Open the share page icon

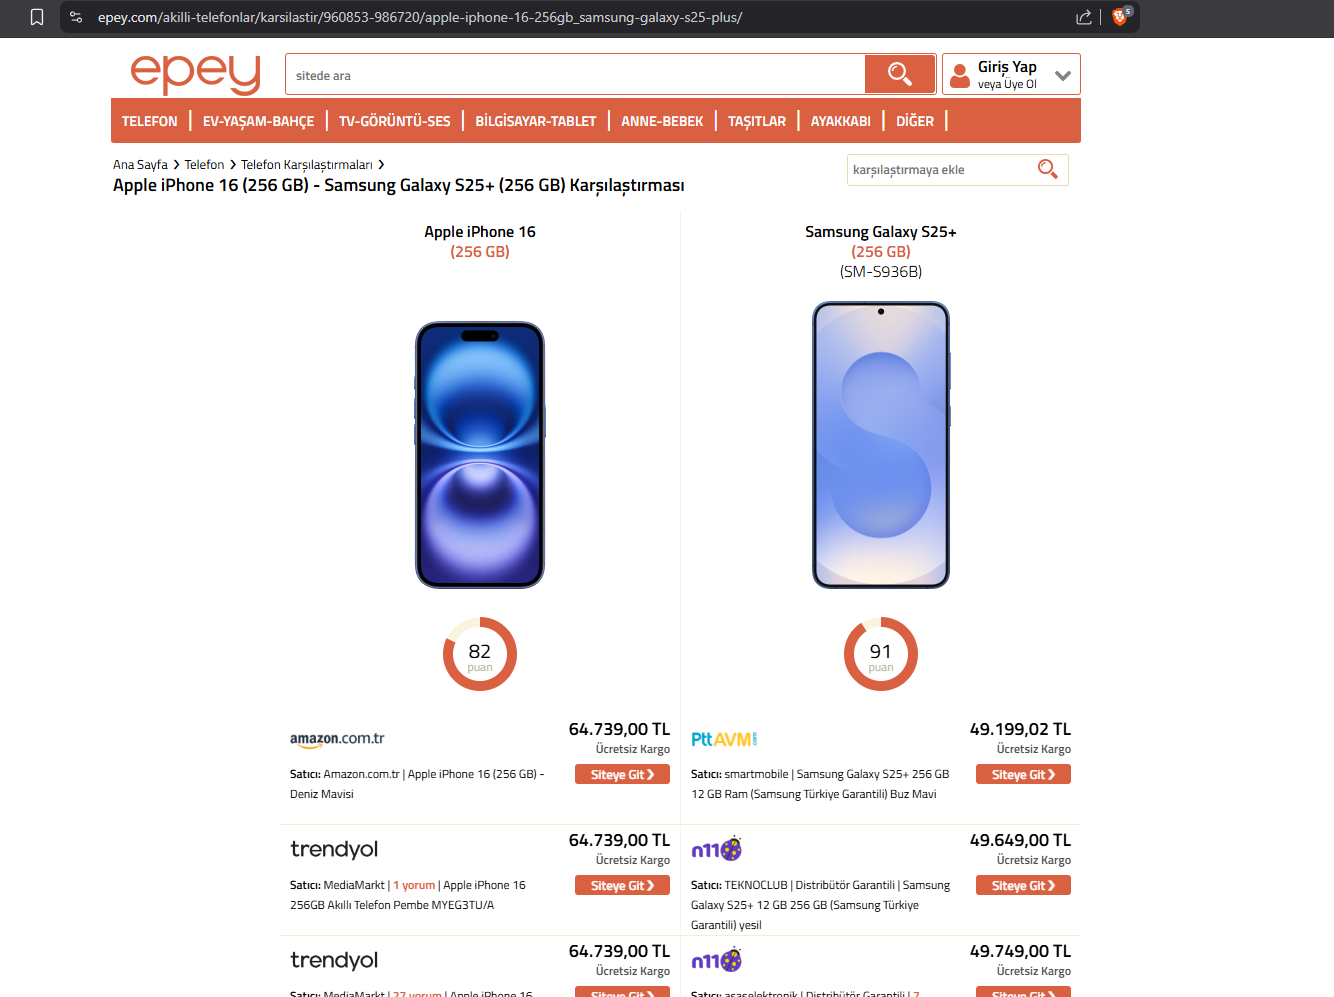click(x=1084, y=17)
